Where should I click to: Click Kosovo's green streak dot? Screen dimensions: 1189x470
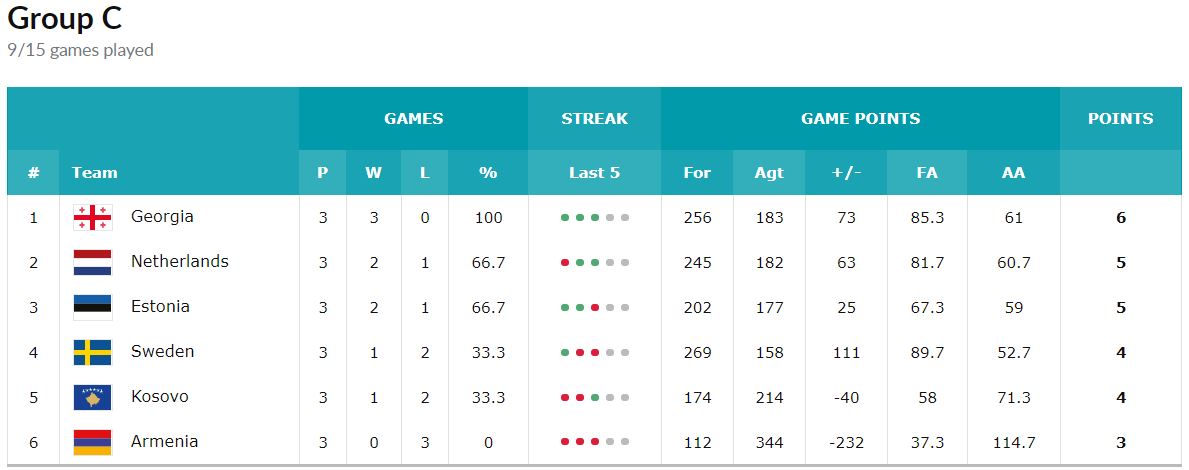point(594,398)
